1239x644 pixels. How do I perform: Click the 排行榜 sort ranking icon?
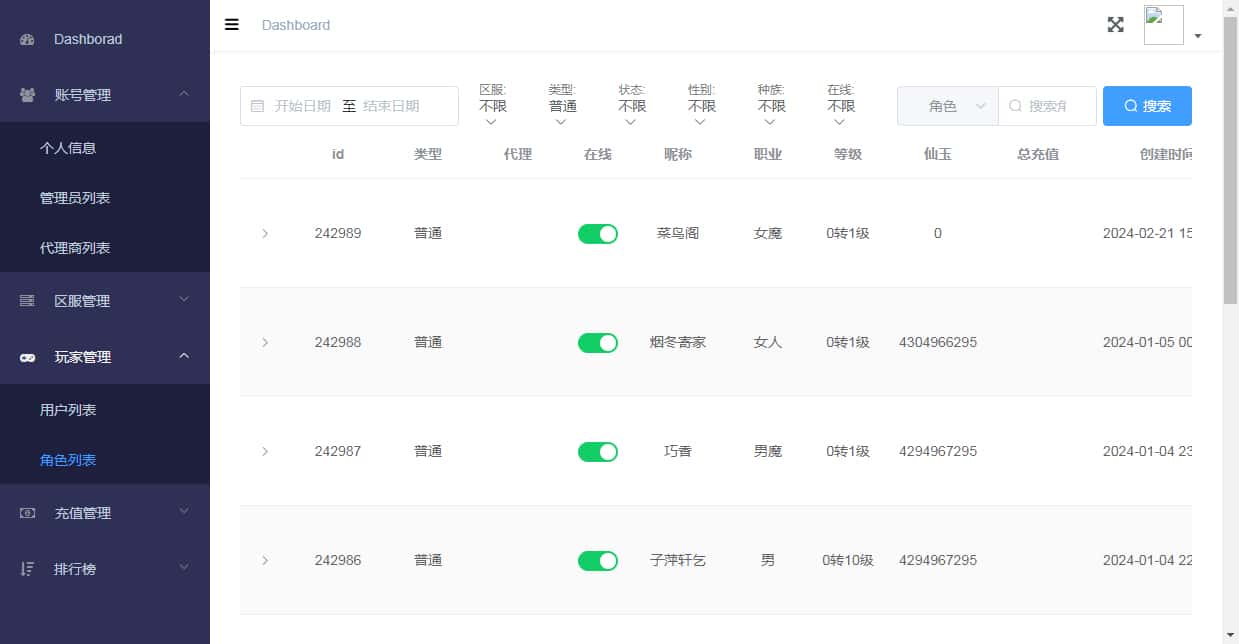tap(28, 569)
